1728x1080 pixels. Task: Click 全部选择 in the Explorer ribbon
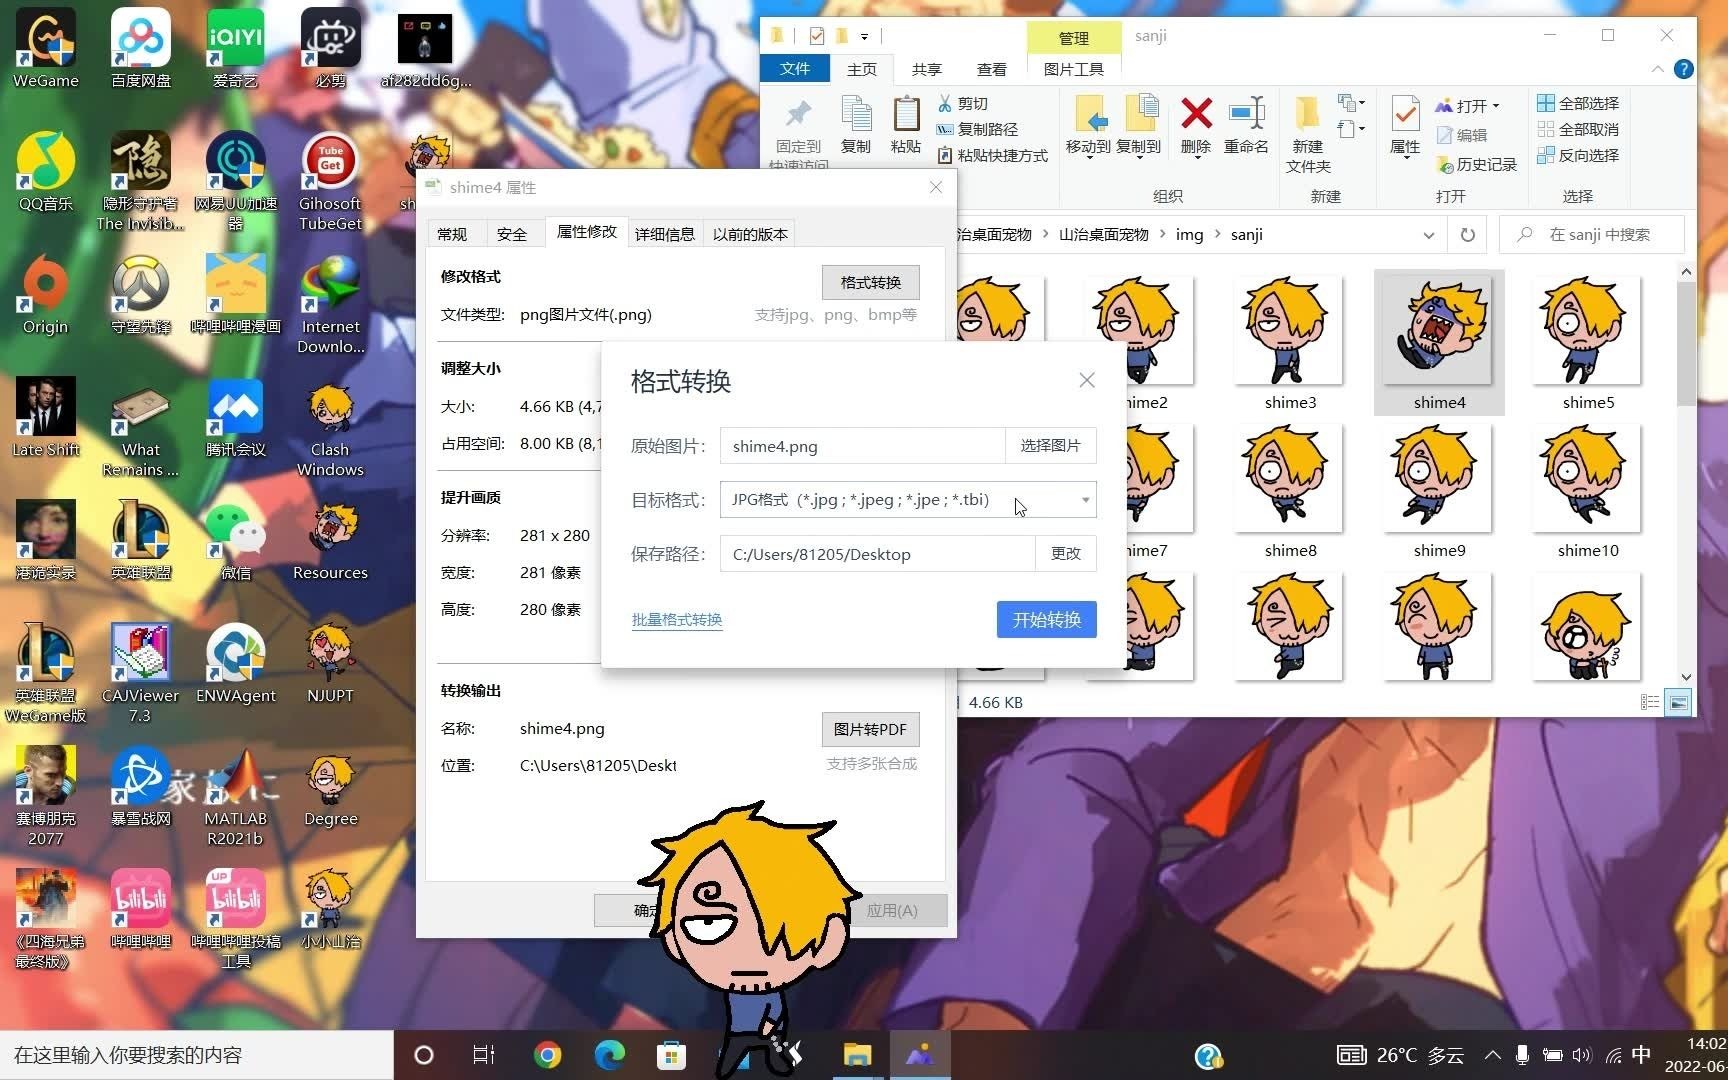pyautogui.click(x=1578, y=103)
